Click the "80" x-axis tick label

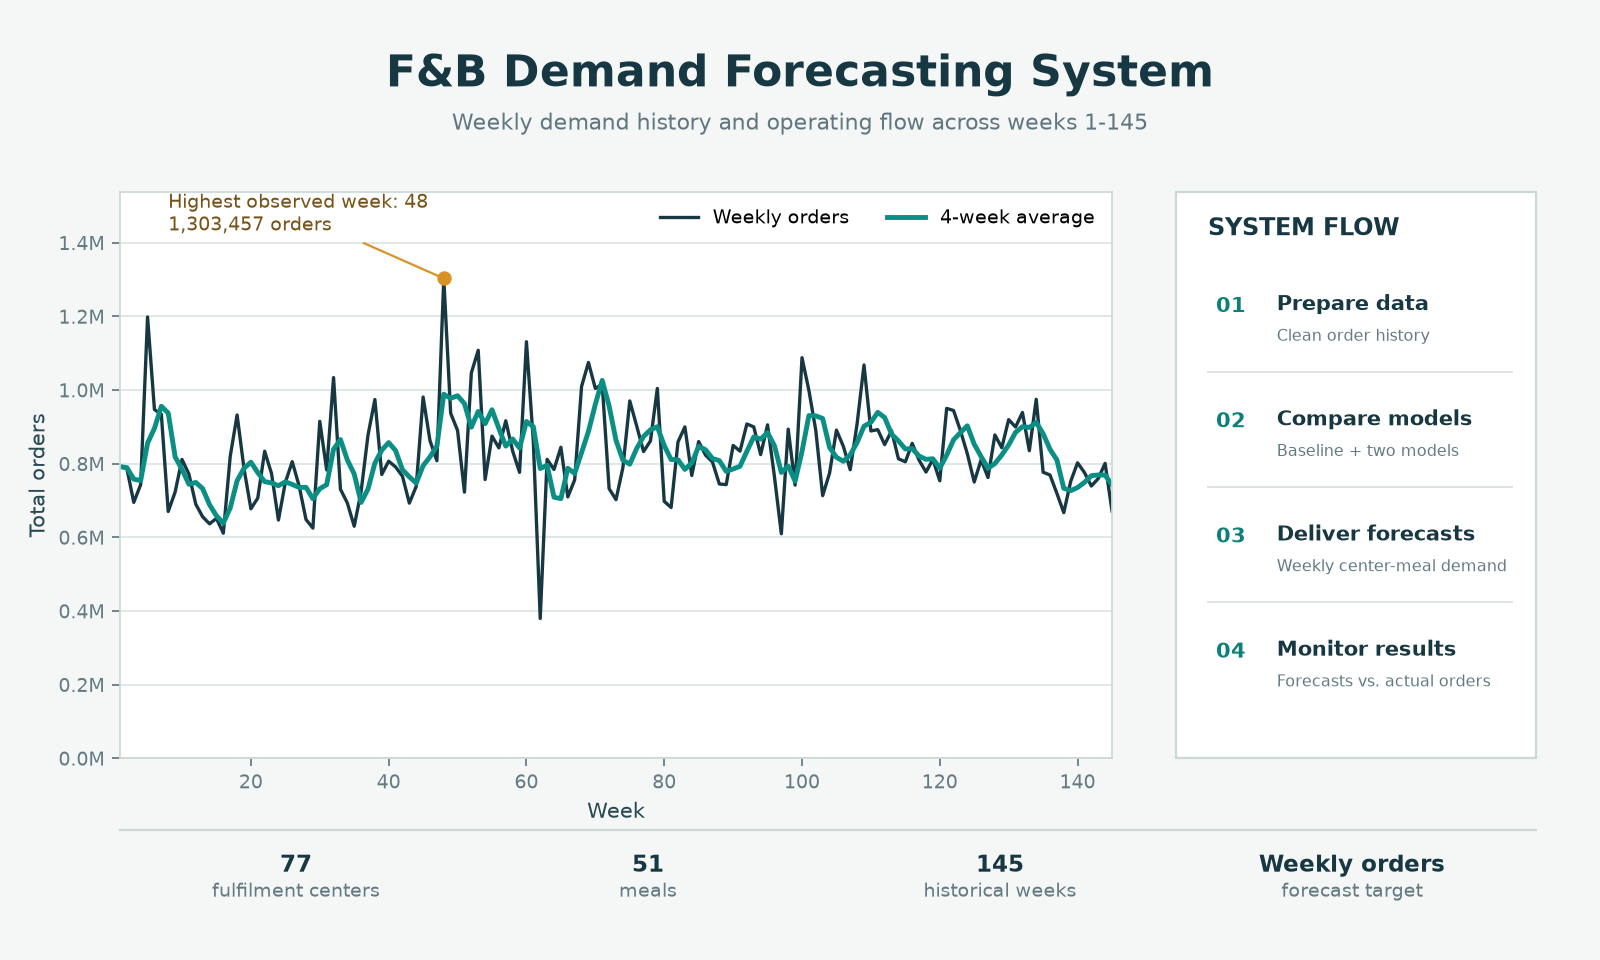664,782
